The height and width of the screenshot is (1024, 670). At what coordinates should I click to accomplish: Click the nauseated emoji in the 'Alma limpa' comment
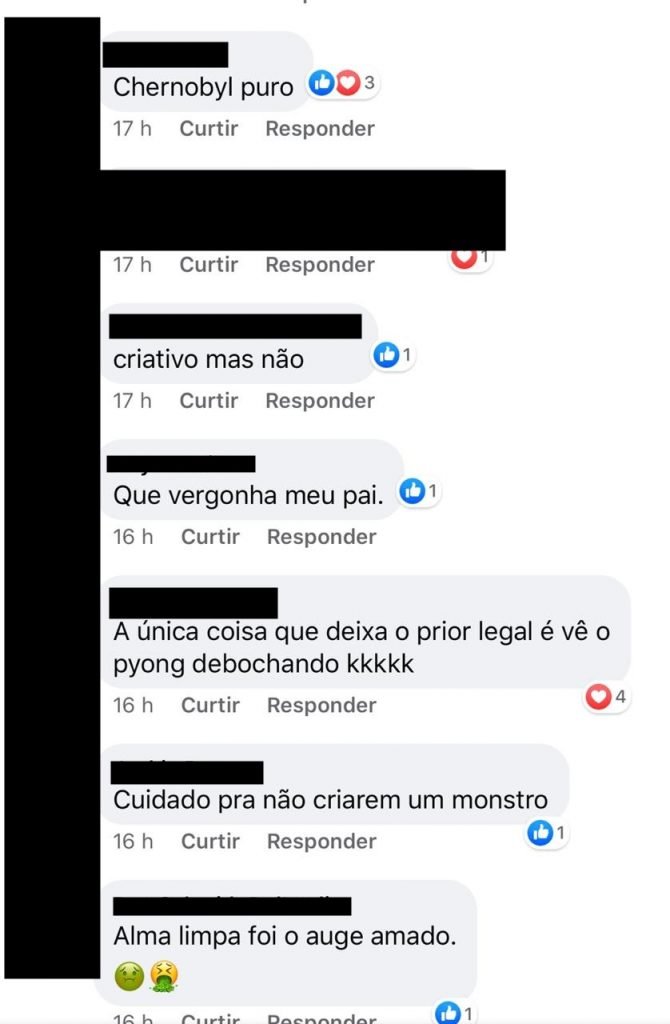[x=129, y=977]
